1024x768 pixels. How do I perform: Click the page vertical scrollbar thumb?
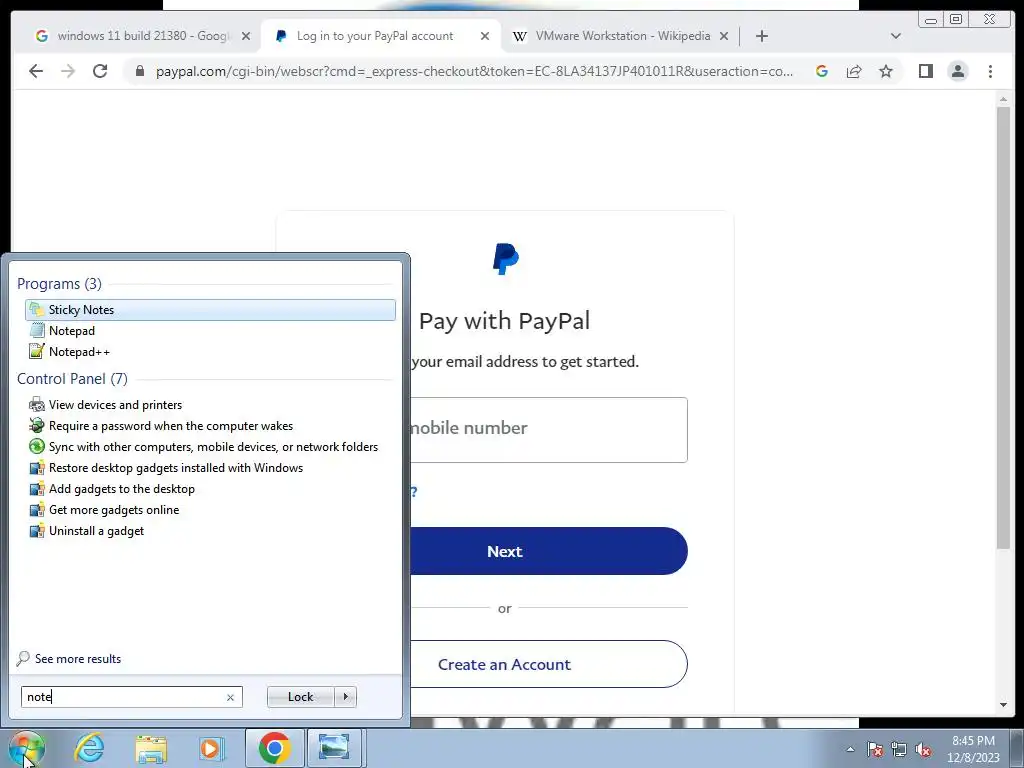(1003, 327)
